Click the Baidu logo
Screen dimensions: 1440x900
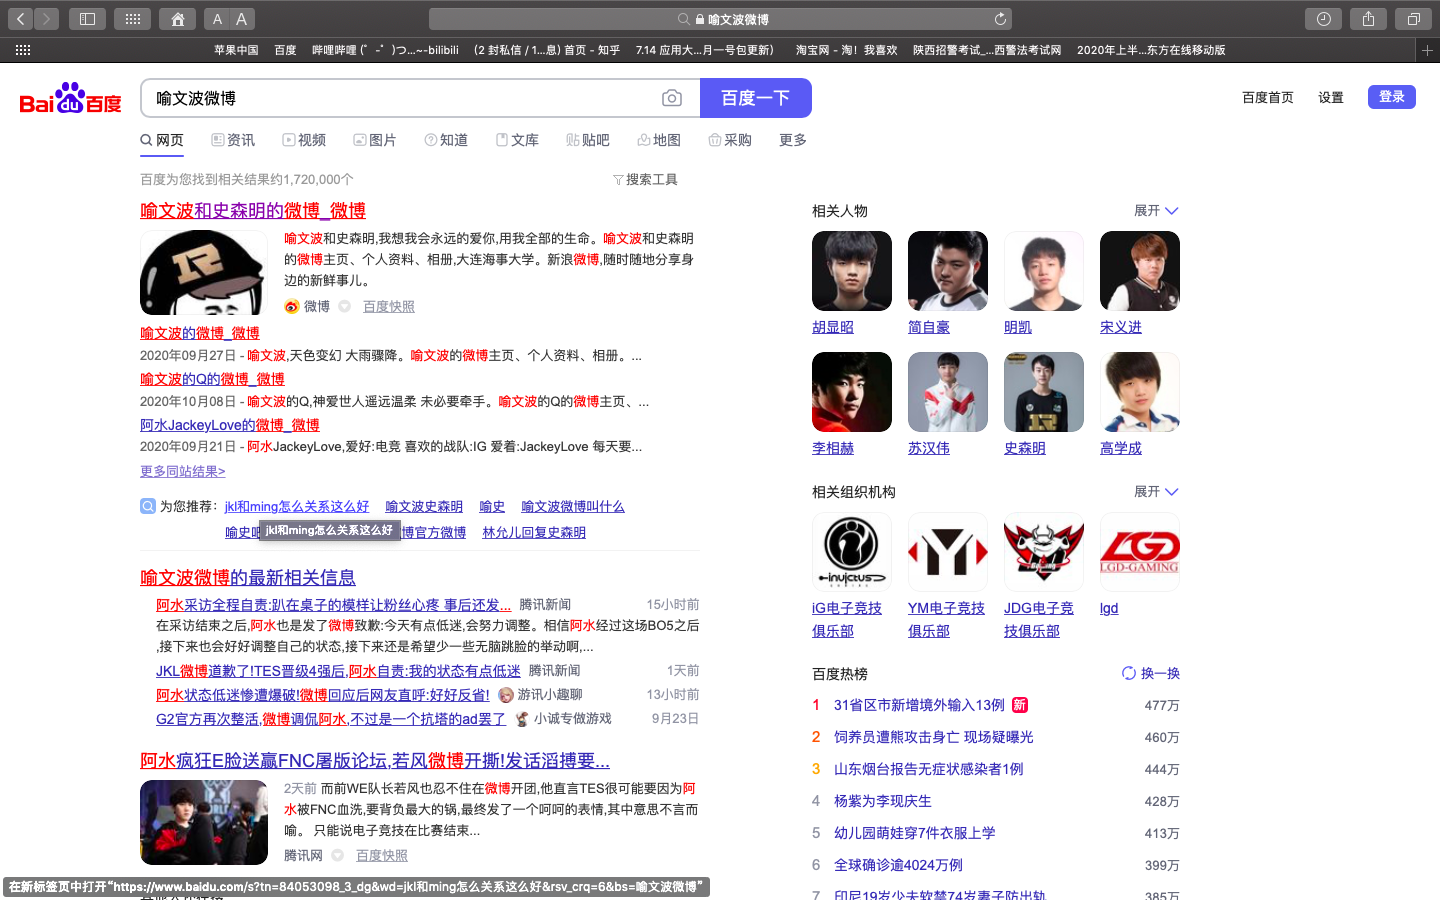click(x=70, y=99)
